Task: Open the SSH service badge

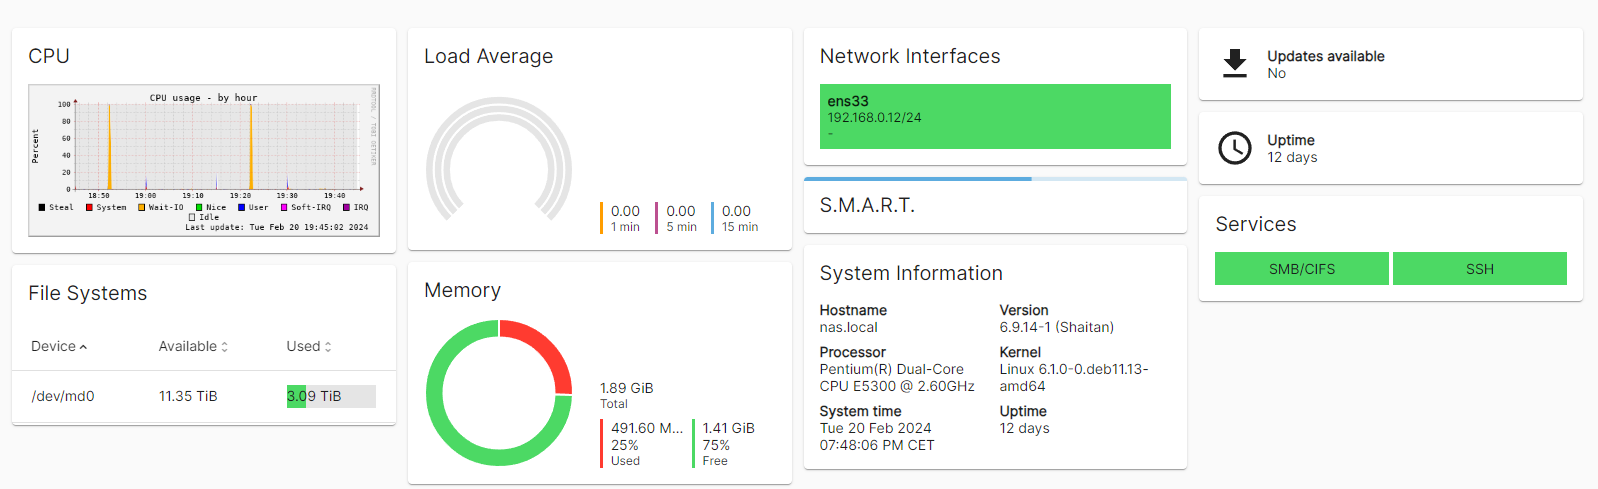Action: tap(1479, 269)
